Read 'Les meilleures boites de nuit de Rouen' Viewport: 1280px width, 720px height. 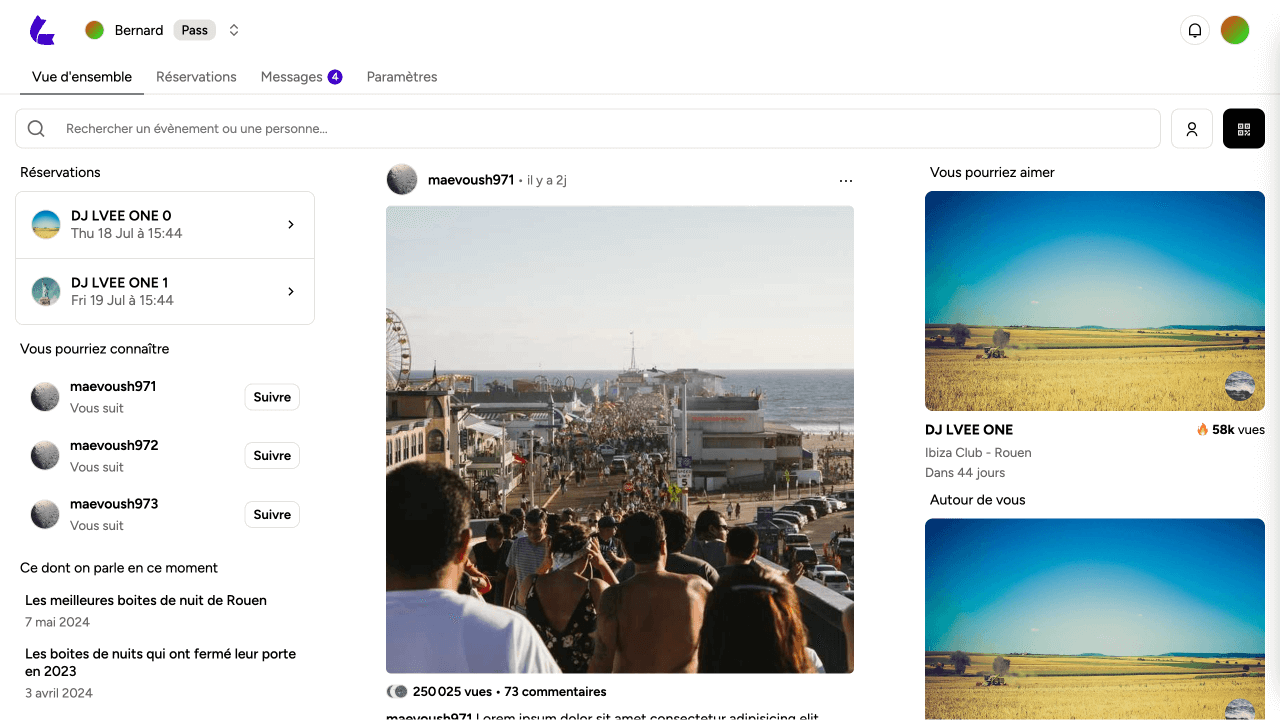[146, 601]
